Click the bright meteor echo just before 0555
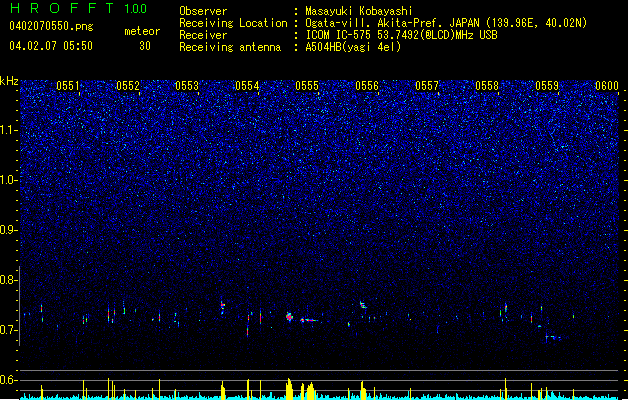 pos(289,317)
